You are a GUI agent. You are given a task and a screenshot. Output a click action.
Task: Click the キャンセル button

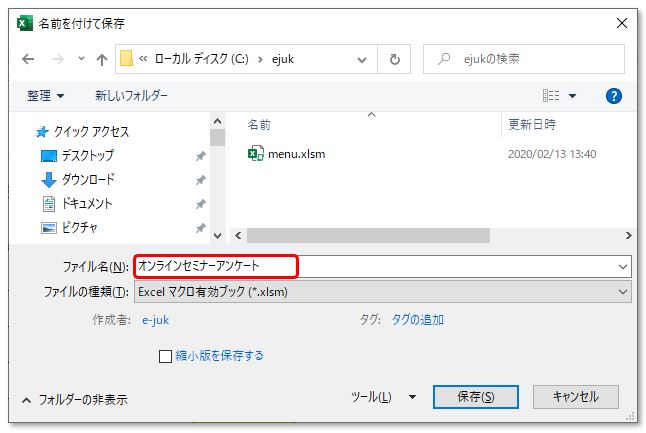576,397
